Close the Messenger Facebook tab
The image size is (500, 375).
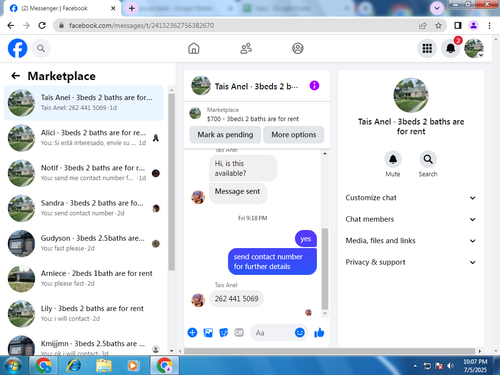coord(113,8)
